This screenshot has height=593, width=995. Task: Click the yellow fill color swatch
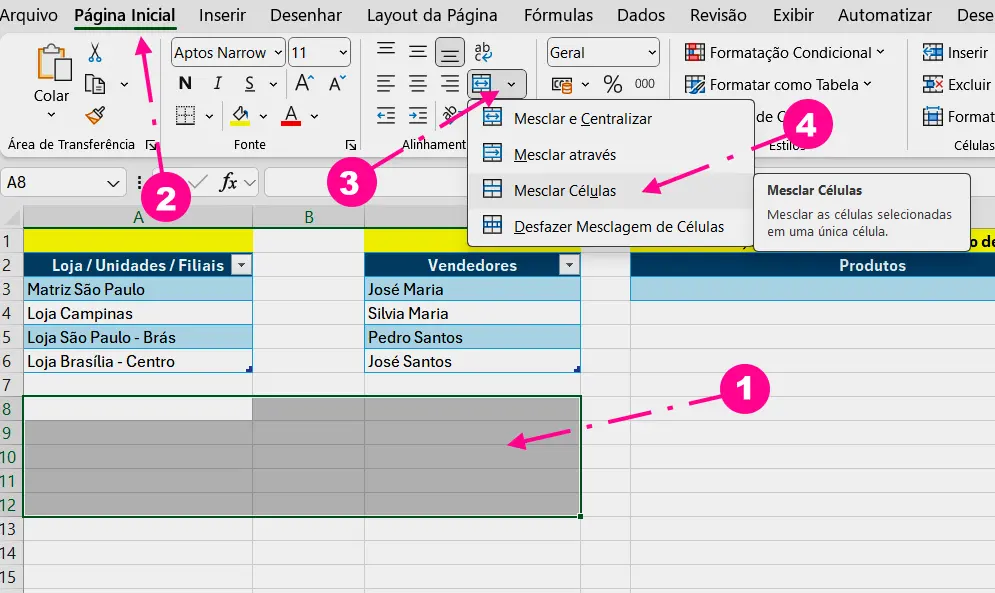coord(239,116)
